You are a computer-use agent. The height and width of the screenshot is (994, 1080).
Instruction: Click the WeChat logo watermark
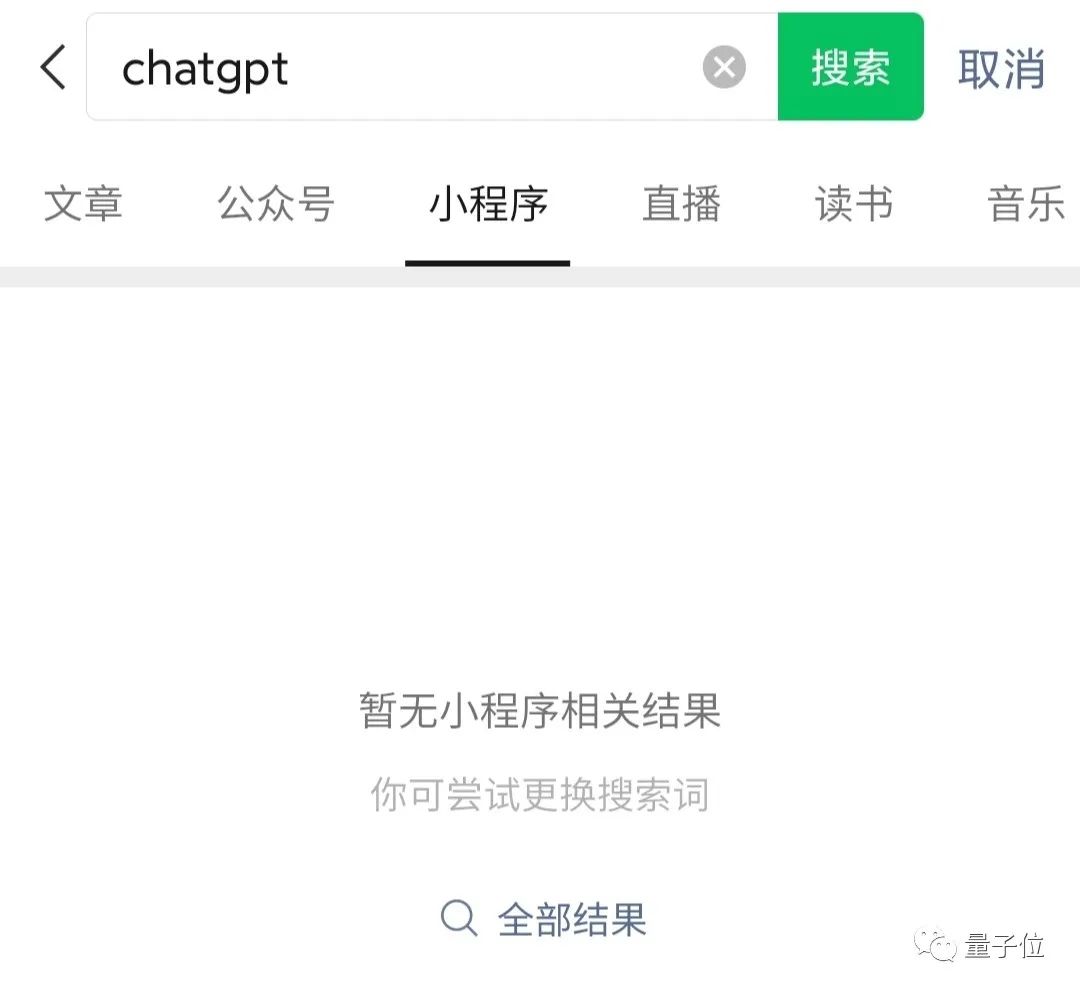[x=935, y=944]
